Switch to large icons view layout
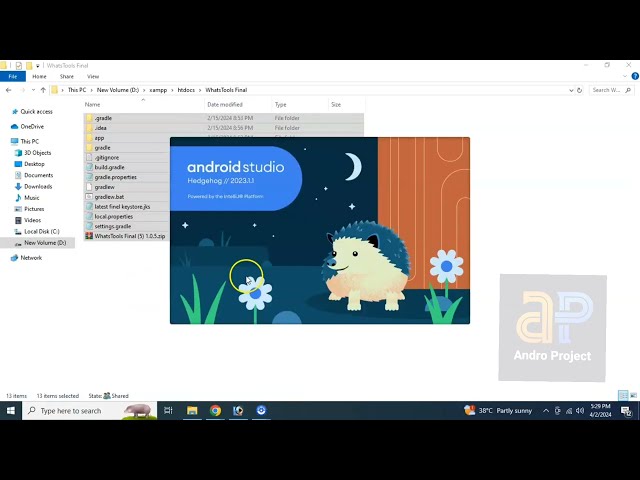Viewport: 640px width, 480px height. coord(633,395)
